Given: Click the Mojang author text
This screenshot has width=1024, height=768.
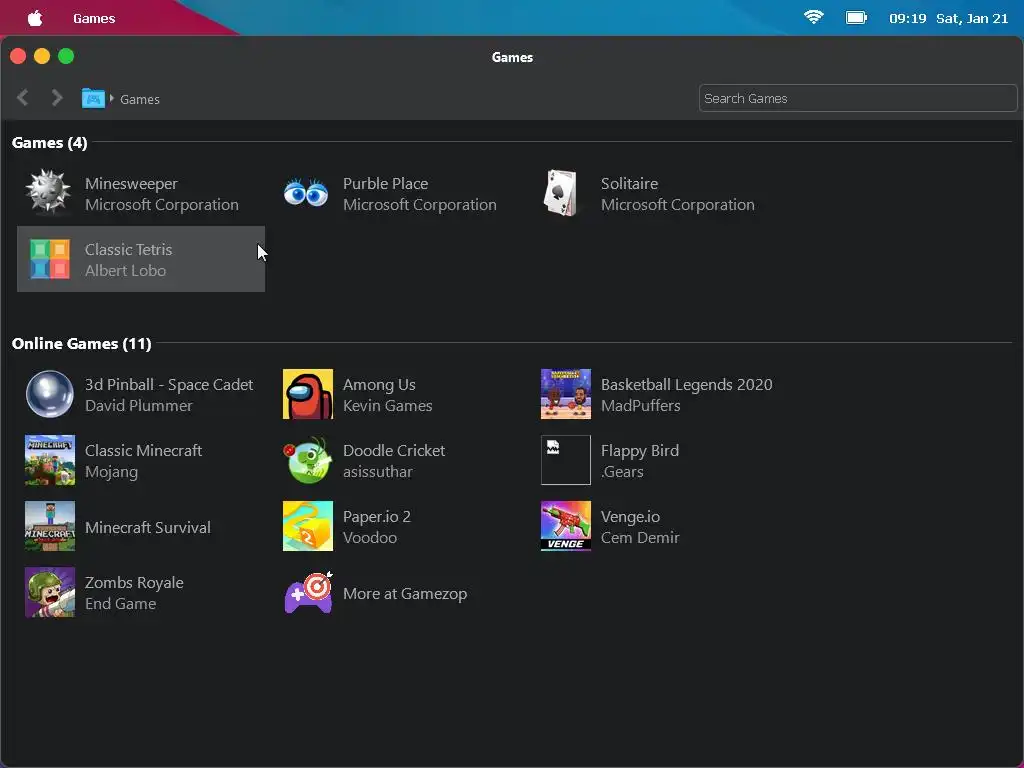Looking at the screenshot, I should click(112, 472).
